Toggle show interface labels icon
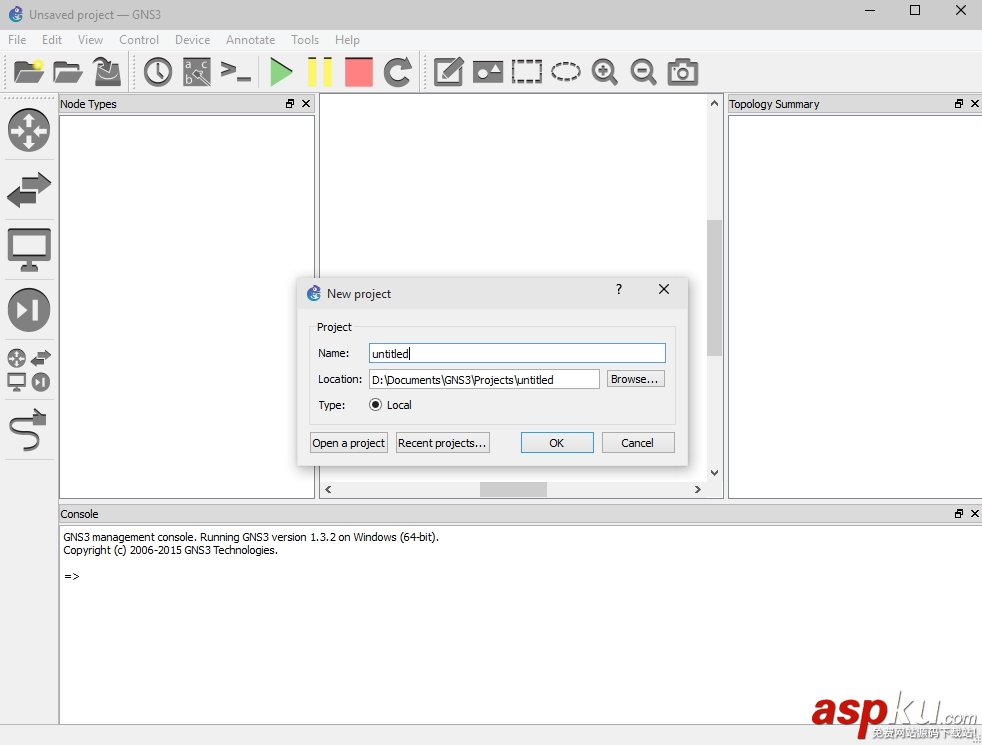The width and height of the screenshot is (982, 745). (x=197, y=71)
